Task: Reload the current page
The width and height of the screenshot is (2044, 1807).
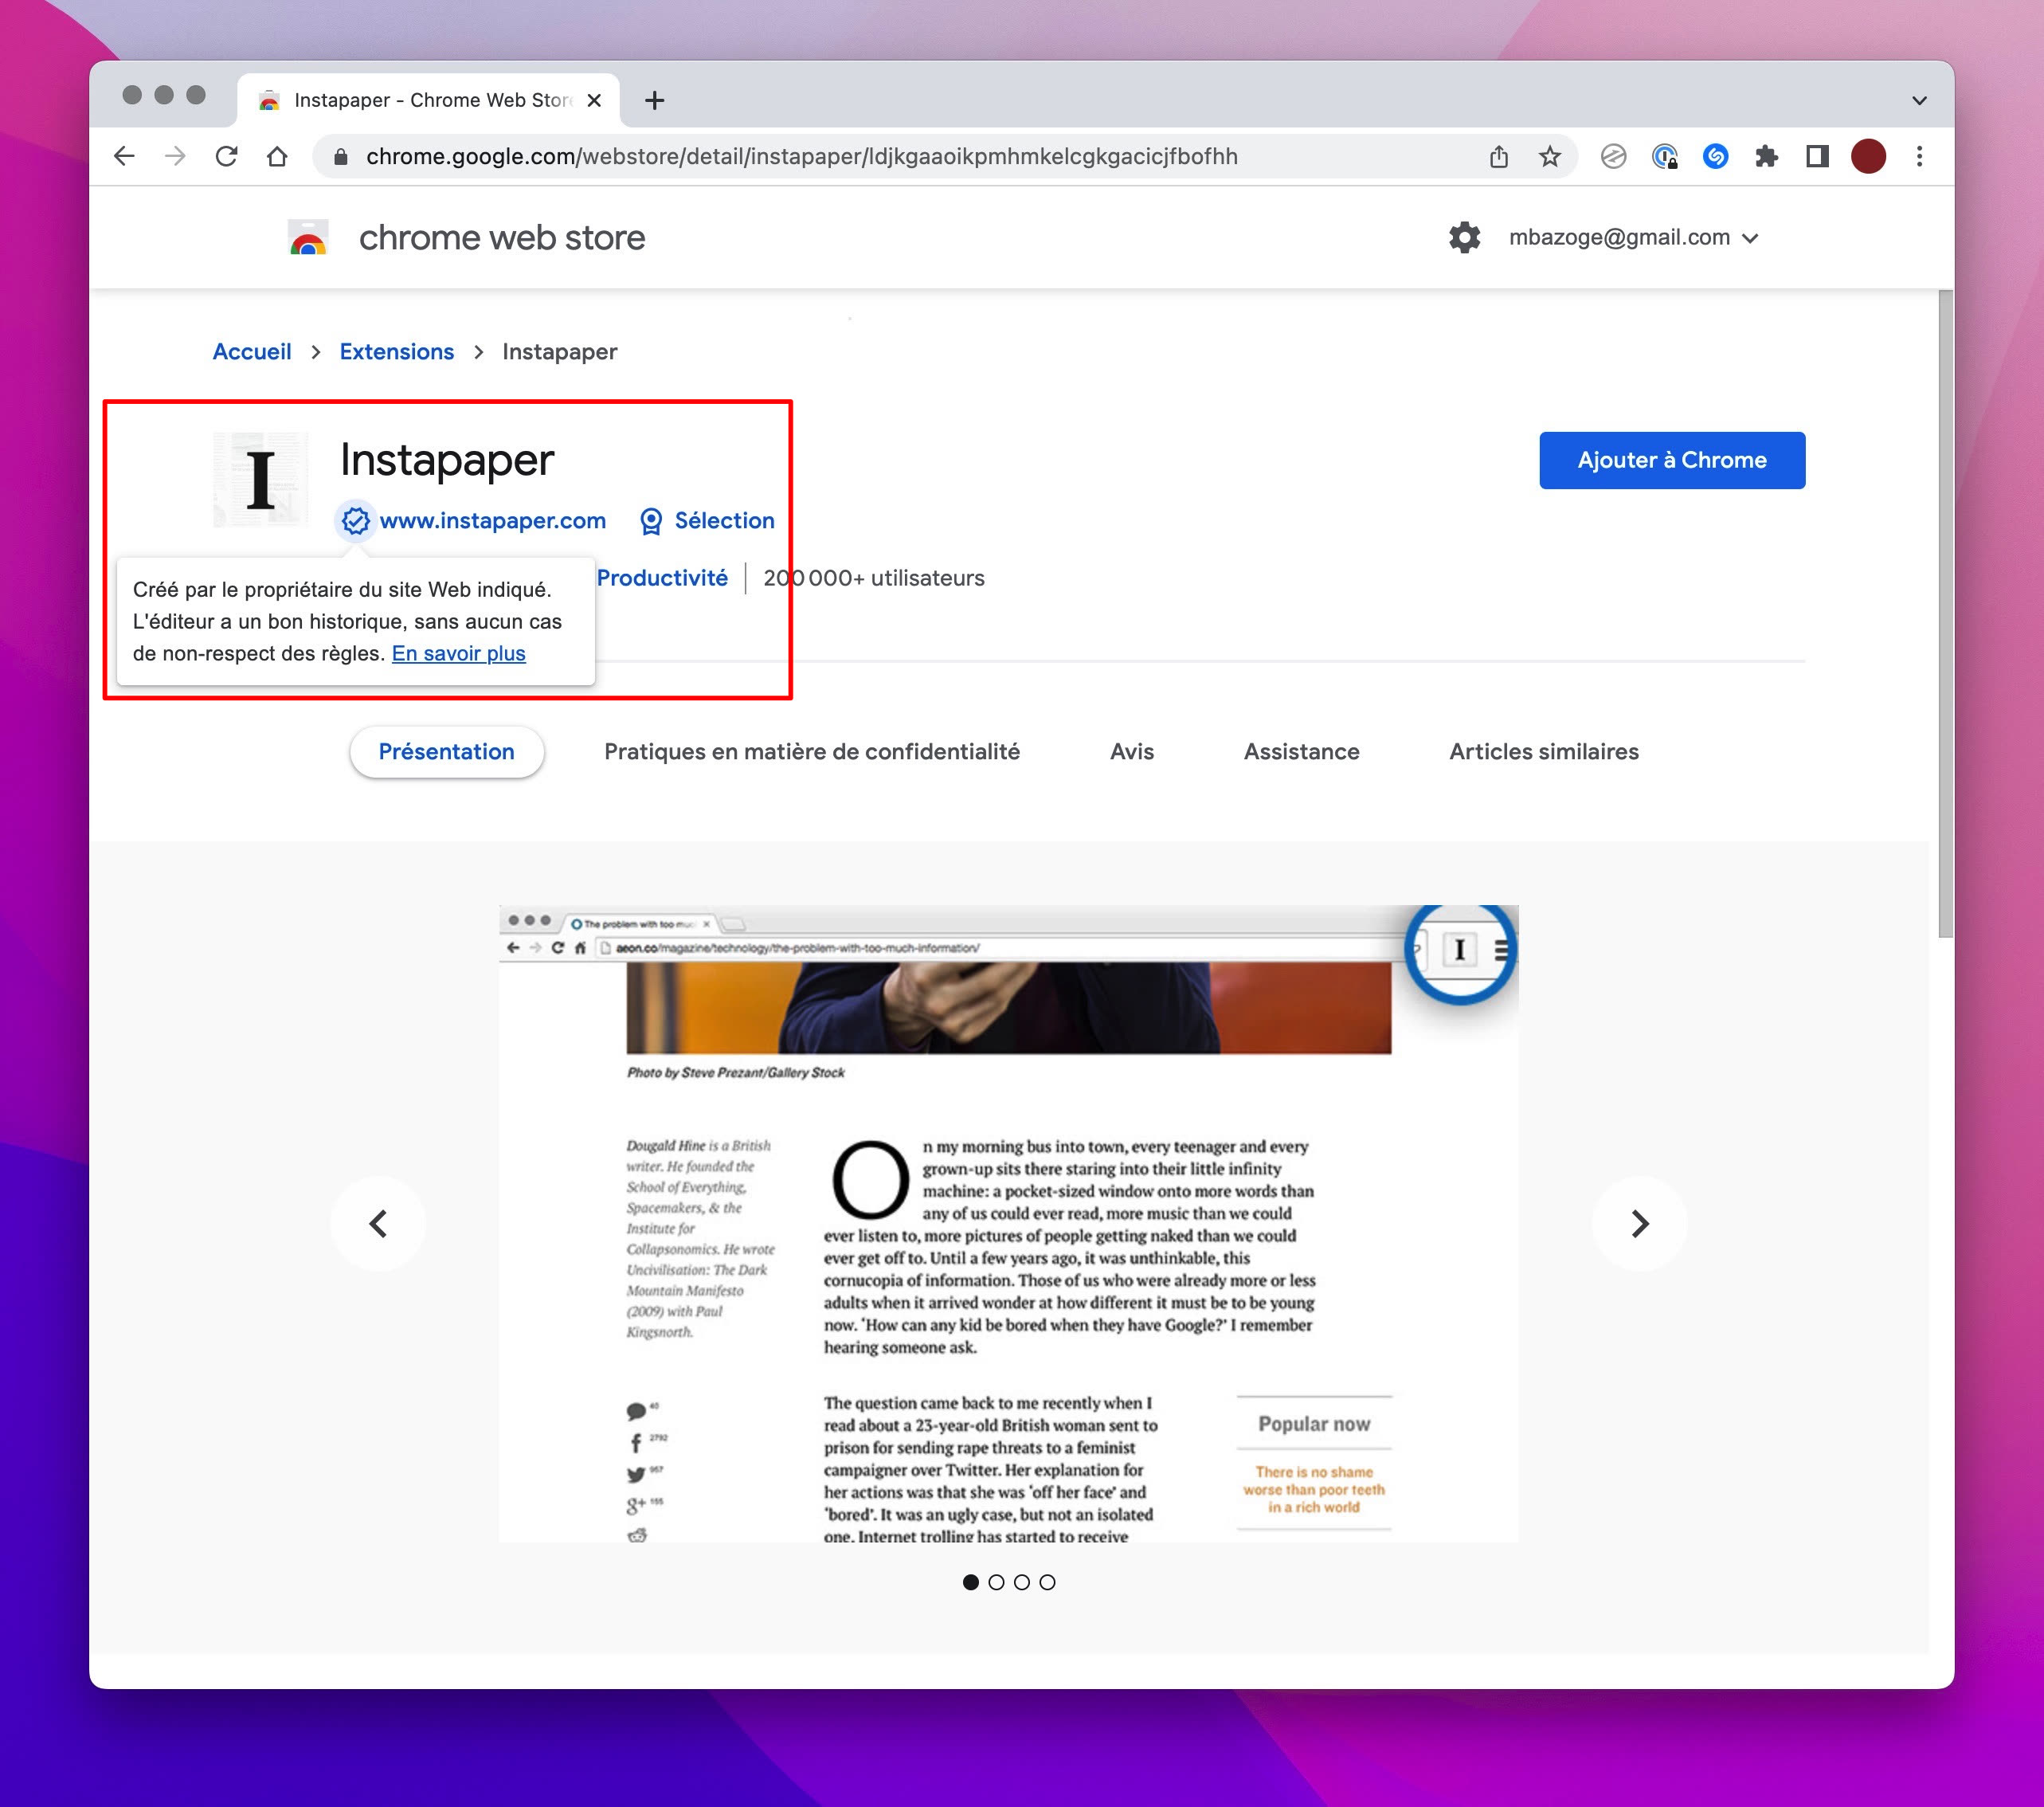Action: coord(227,156)
